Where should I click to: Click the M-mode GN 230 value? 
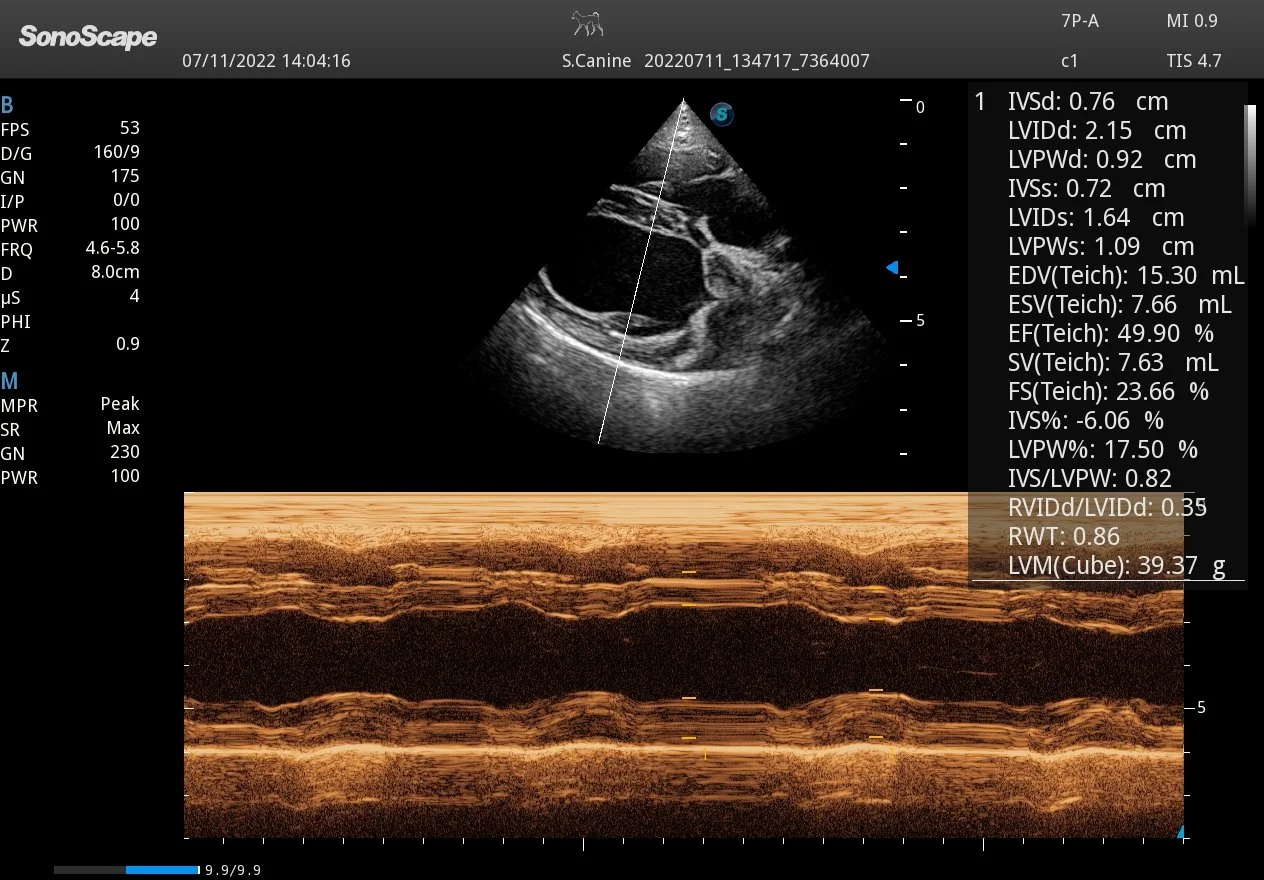click(125, 452)
